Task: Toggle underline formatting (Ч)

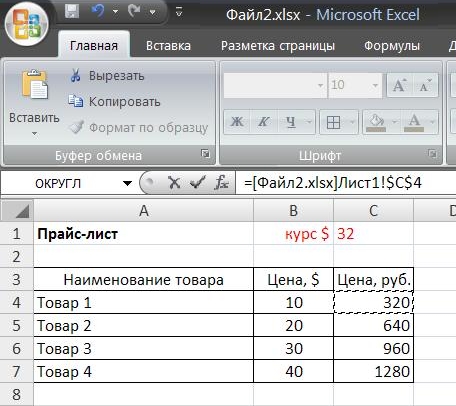Action: tap(291, 122)
